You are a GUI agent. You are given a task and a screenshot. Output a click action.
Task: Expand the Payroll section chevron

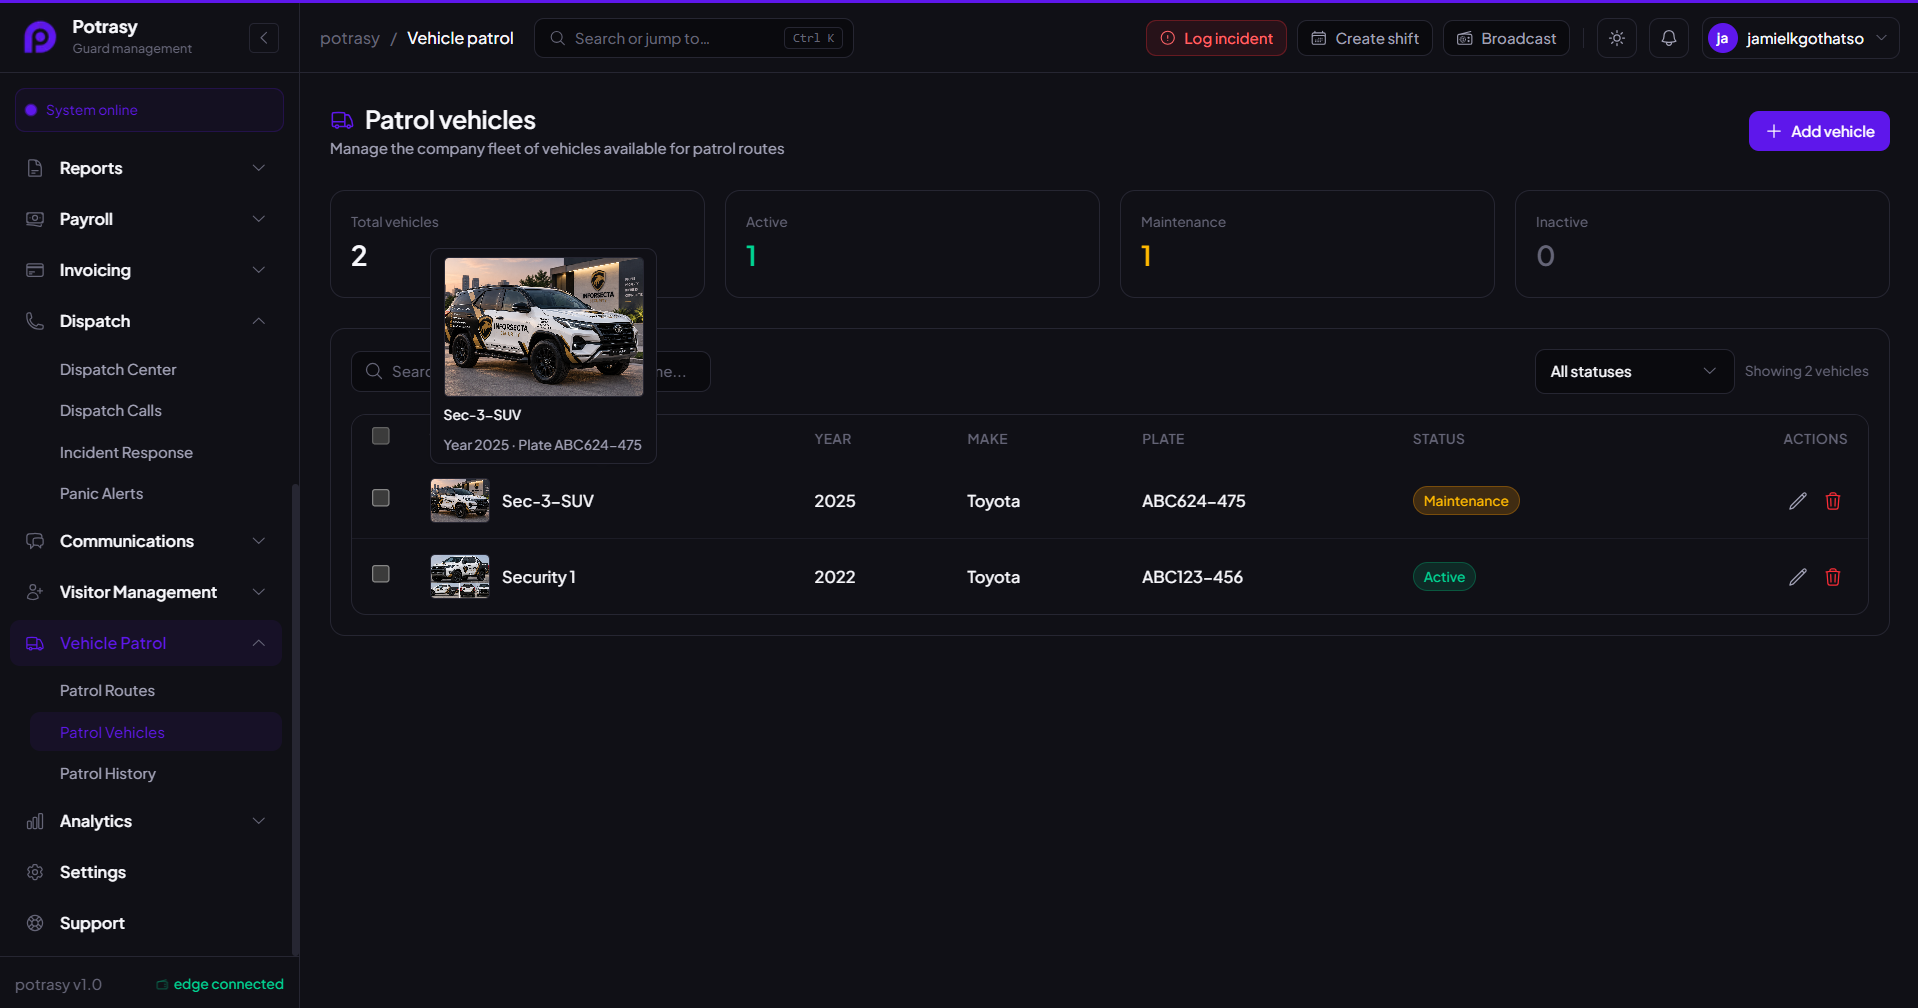pos(259,219)
